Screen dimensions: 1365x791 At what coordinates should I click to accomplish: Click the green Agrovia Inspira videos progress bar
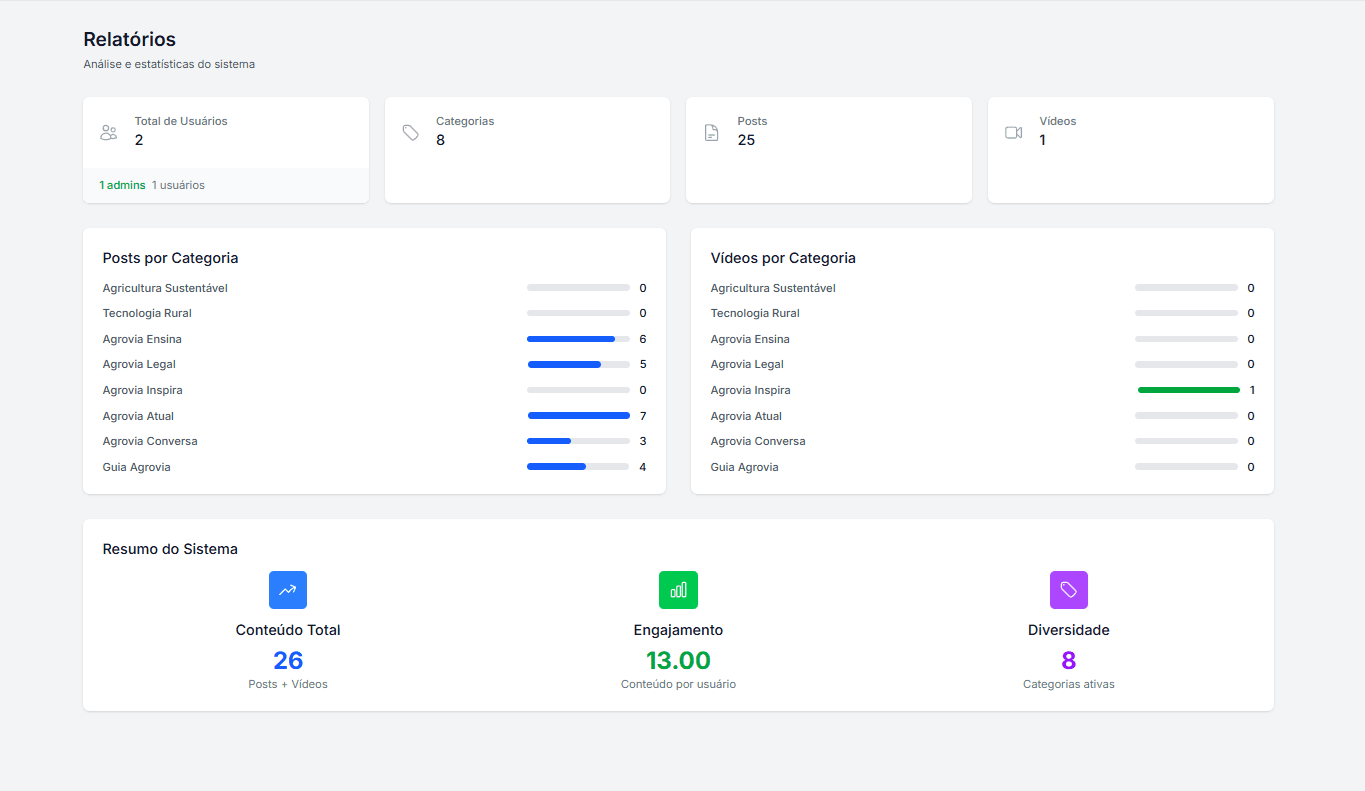(x=1187, y=390)
